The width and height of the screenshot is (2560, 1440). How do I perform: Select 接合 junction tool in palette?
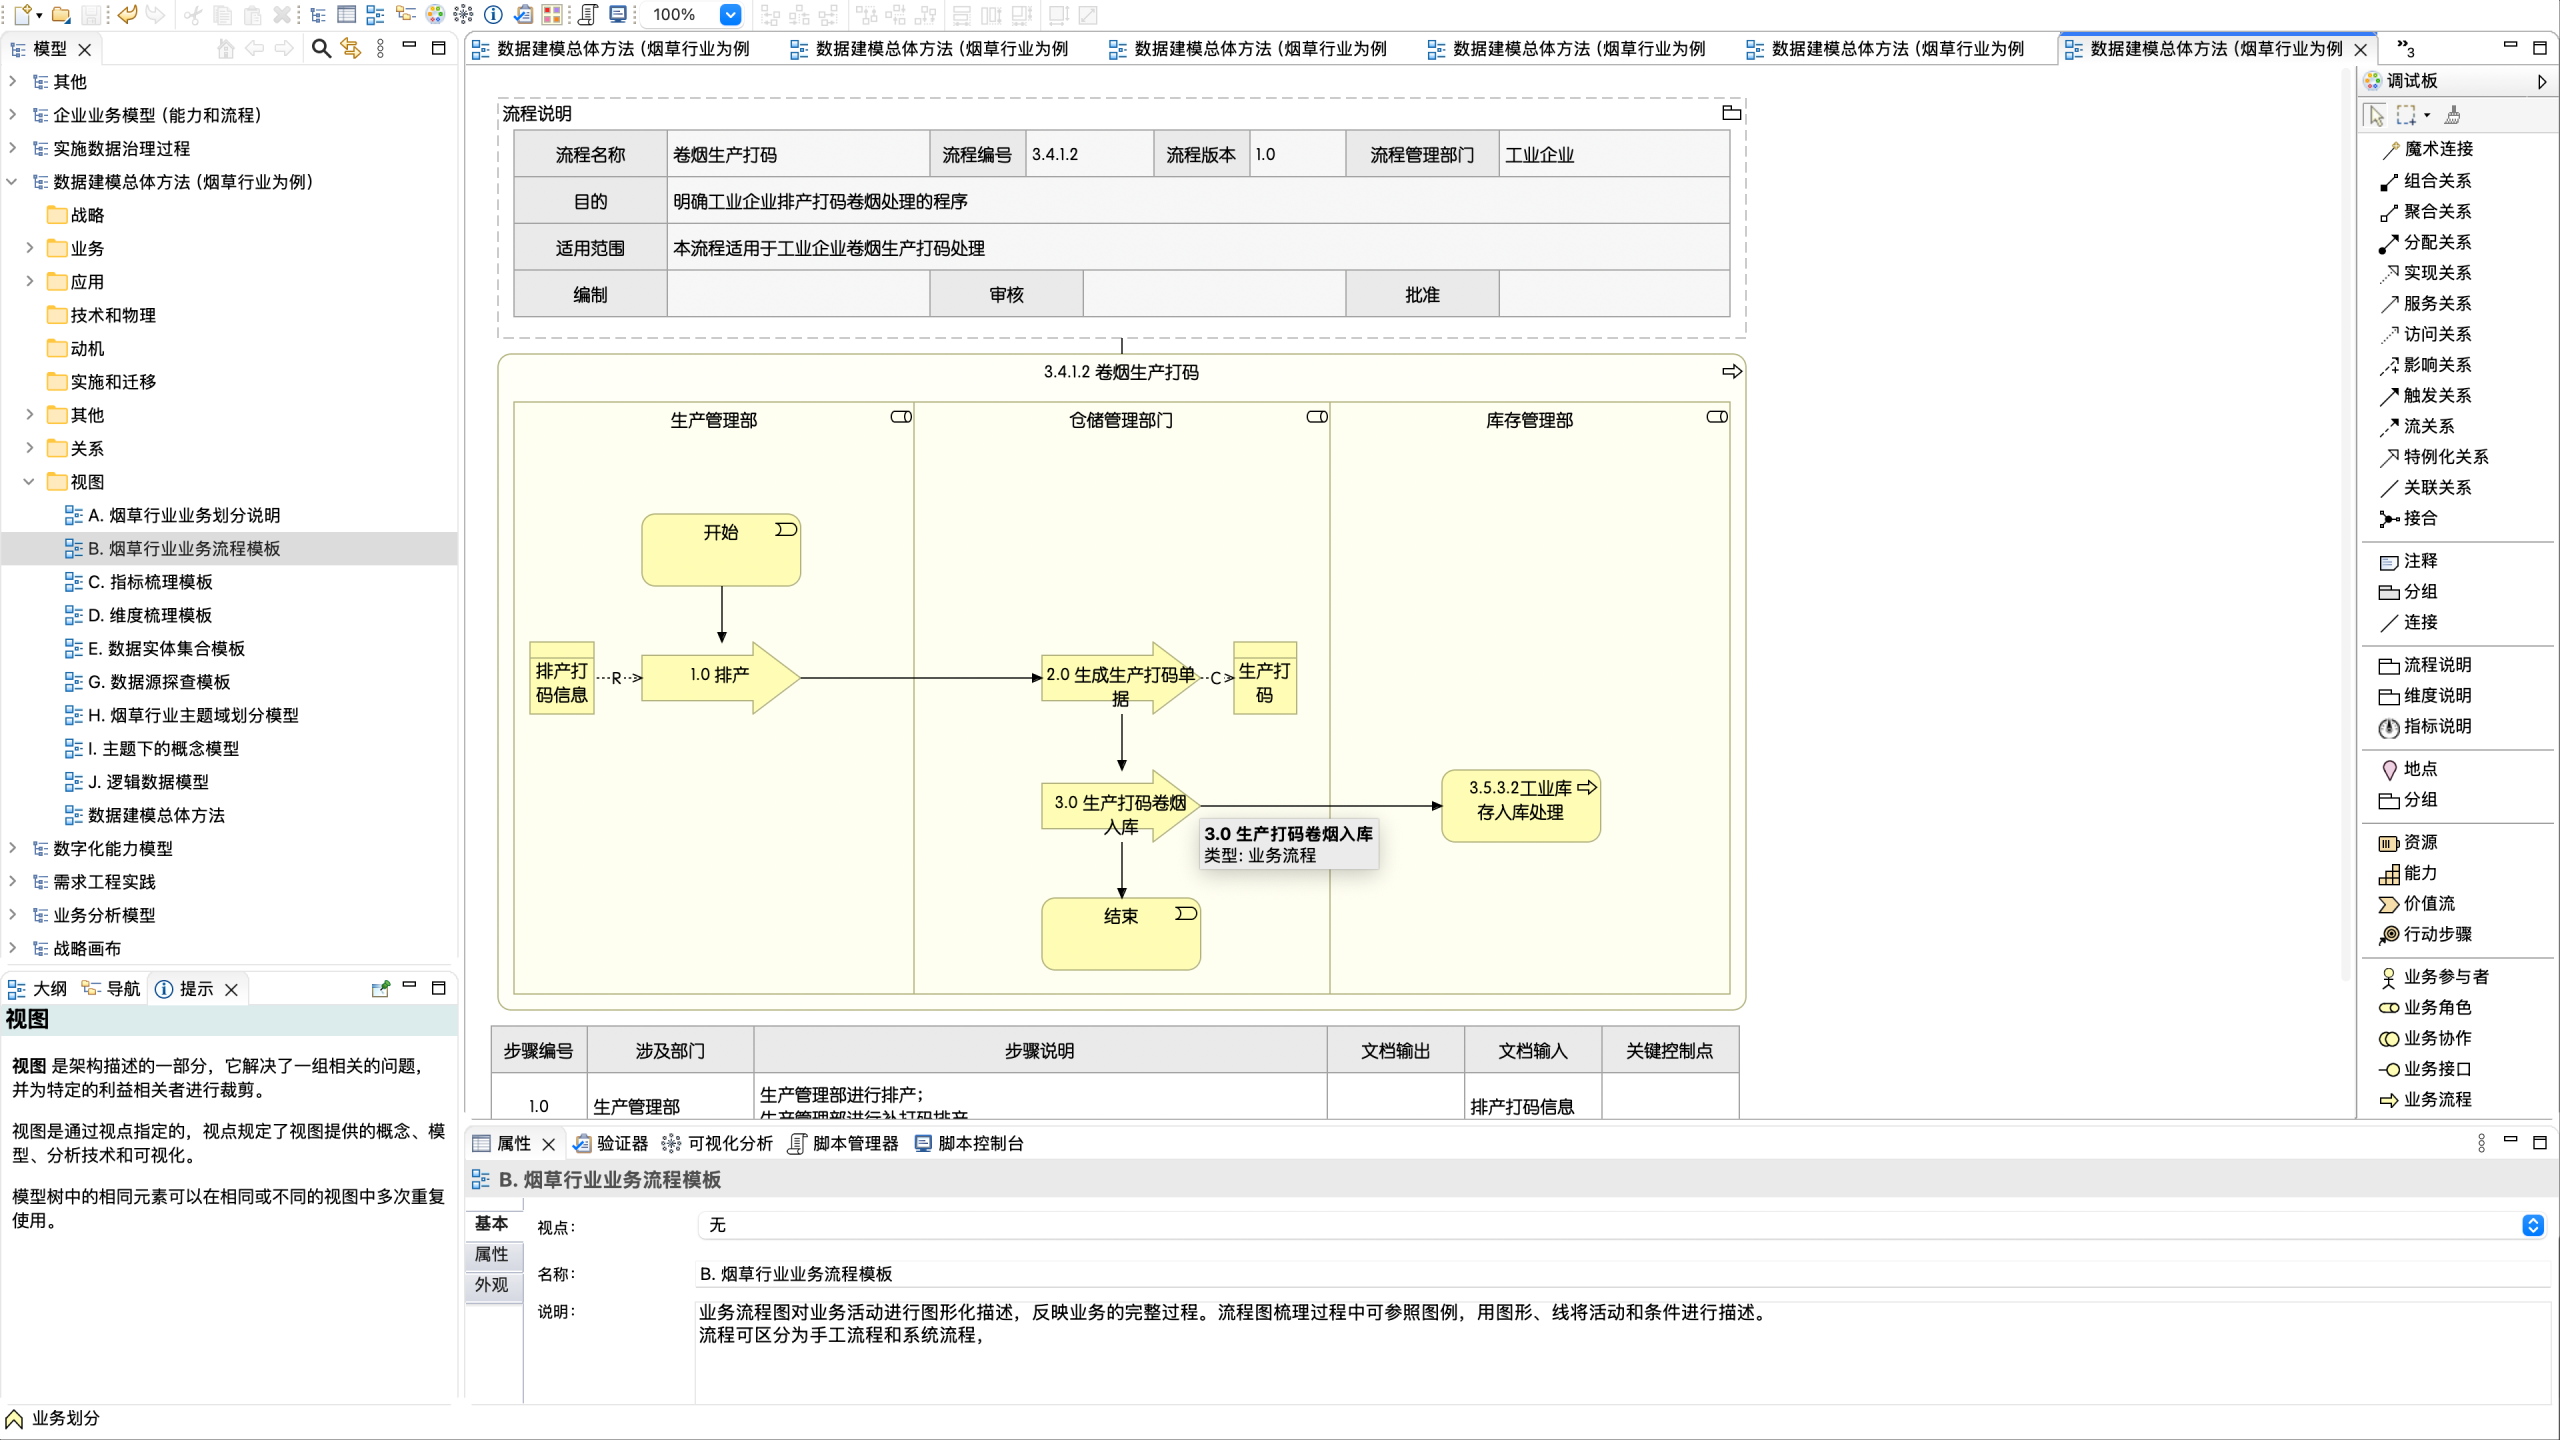click(x=2408, y=518)
